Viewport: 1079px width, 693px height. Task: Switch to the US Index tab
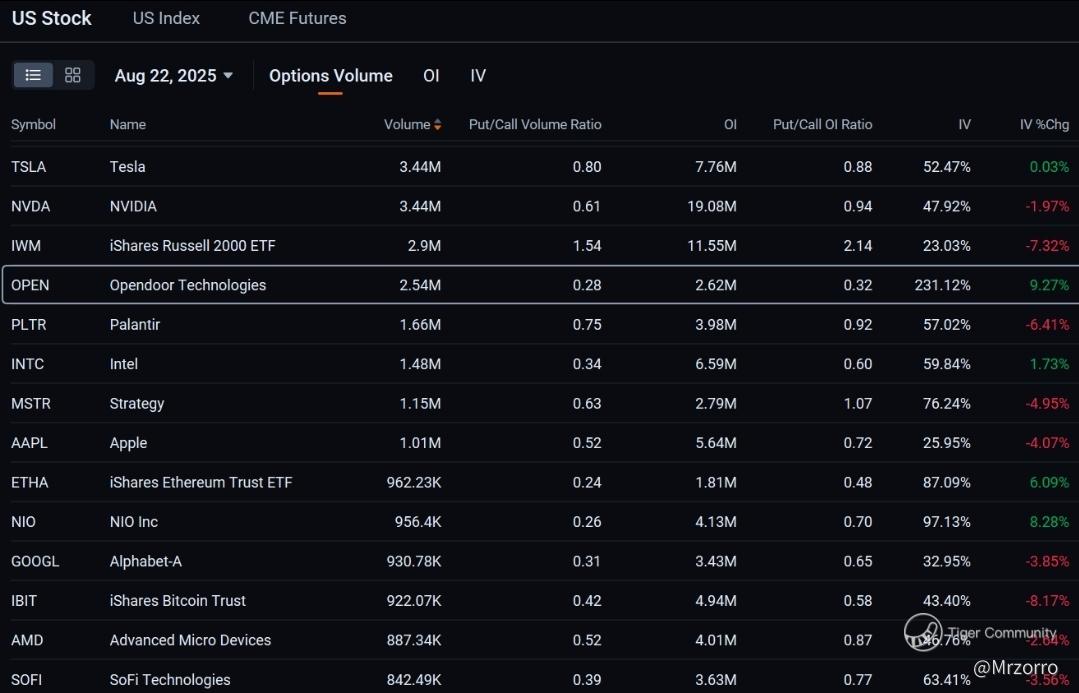(166, 18)
